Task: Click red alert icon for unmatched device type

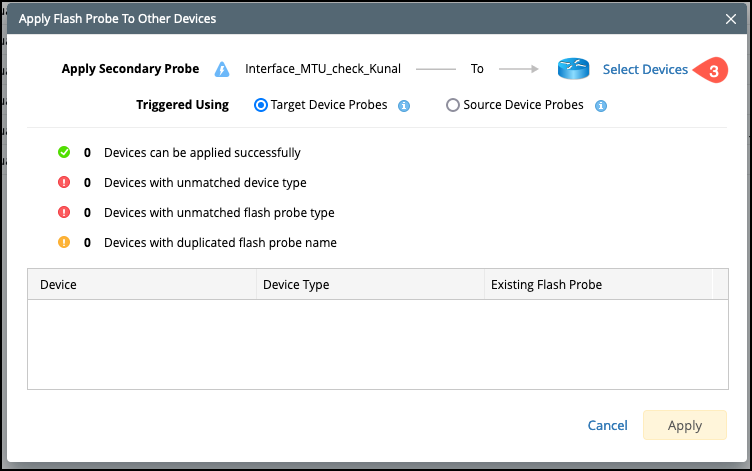Action: (x=64, y=183)
